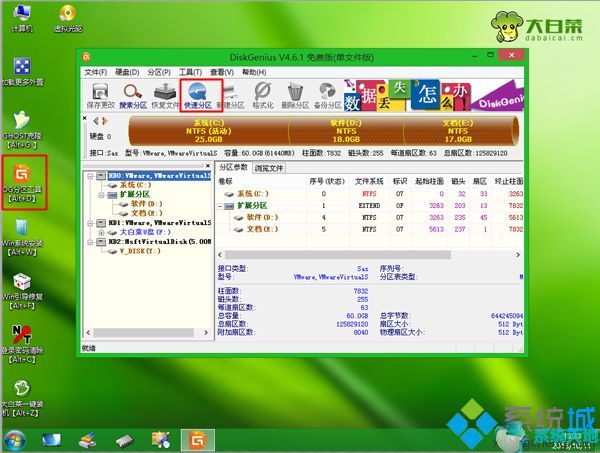The width and height of the screenshot is (600, 453).
Task: Open the 分区(P) menu
Action: coord(159,72)
